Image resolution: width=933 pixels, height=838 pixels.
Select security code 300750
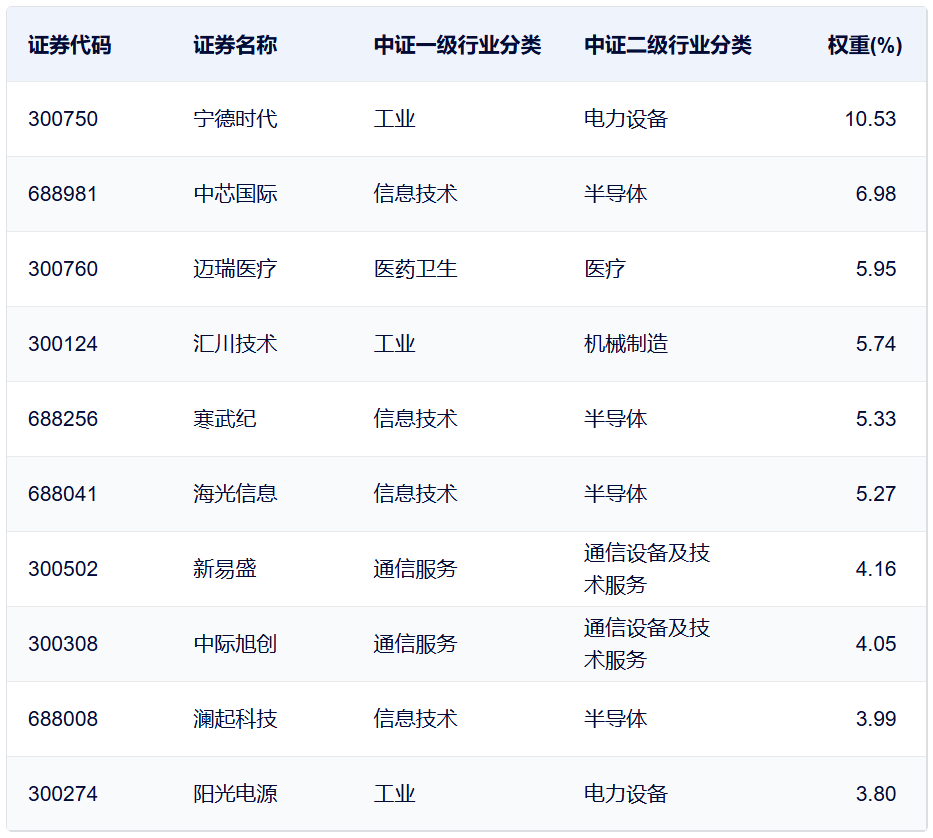tap(62, 119)
